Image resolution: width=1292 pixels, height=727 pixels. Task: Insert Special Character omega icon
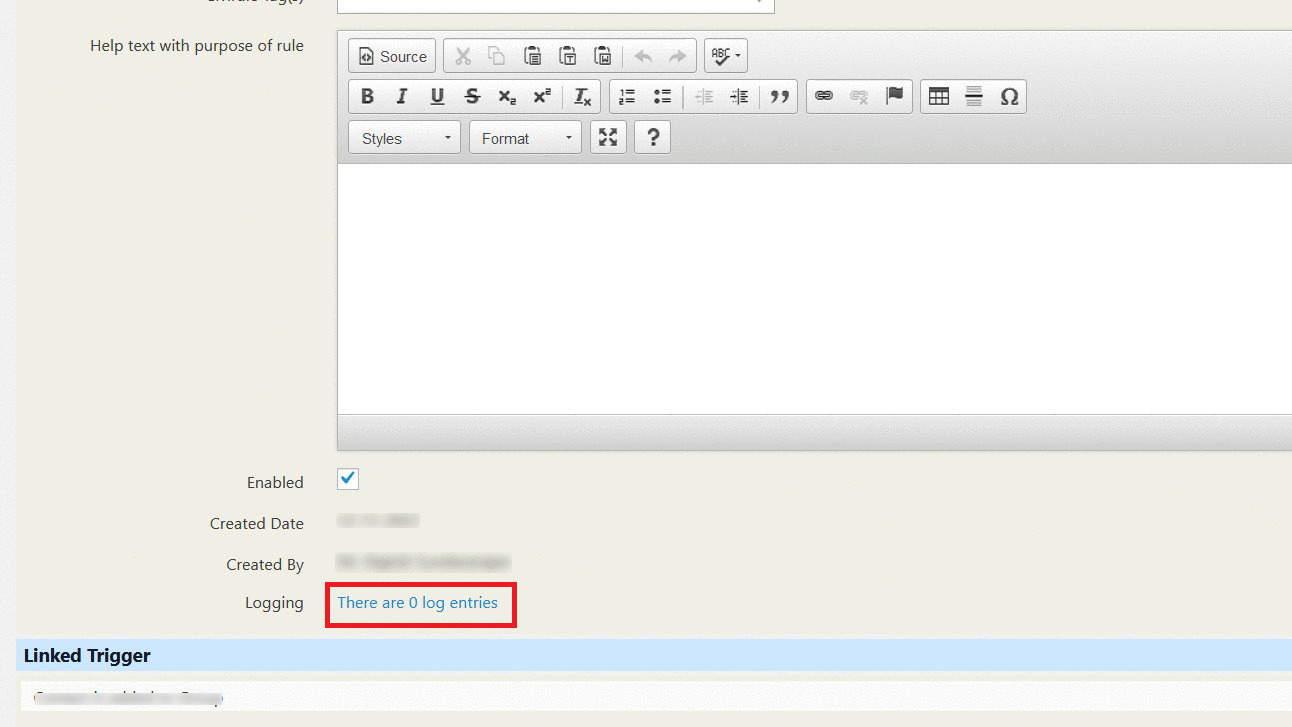pos(1009,97)
